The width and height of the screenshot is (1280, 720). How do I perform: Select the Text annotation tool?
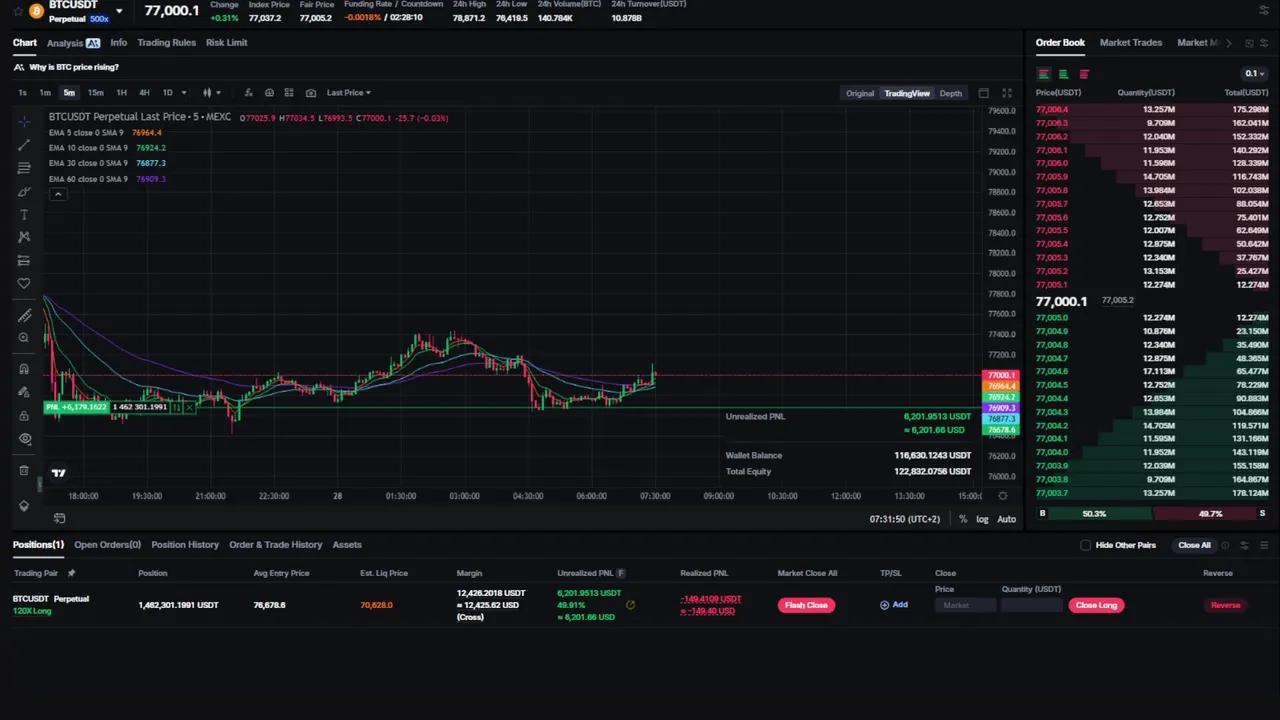(x=24, y=215)
